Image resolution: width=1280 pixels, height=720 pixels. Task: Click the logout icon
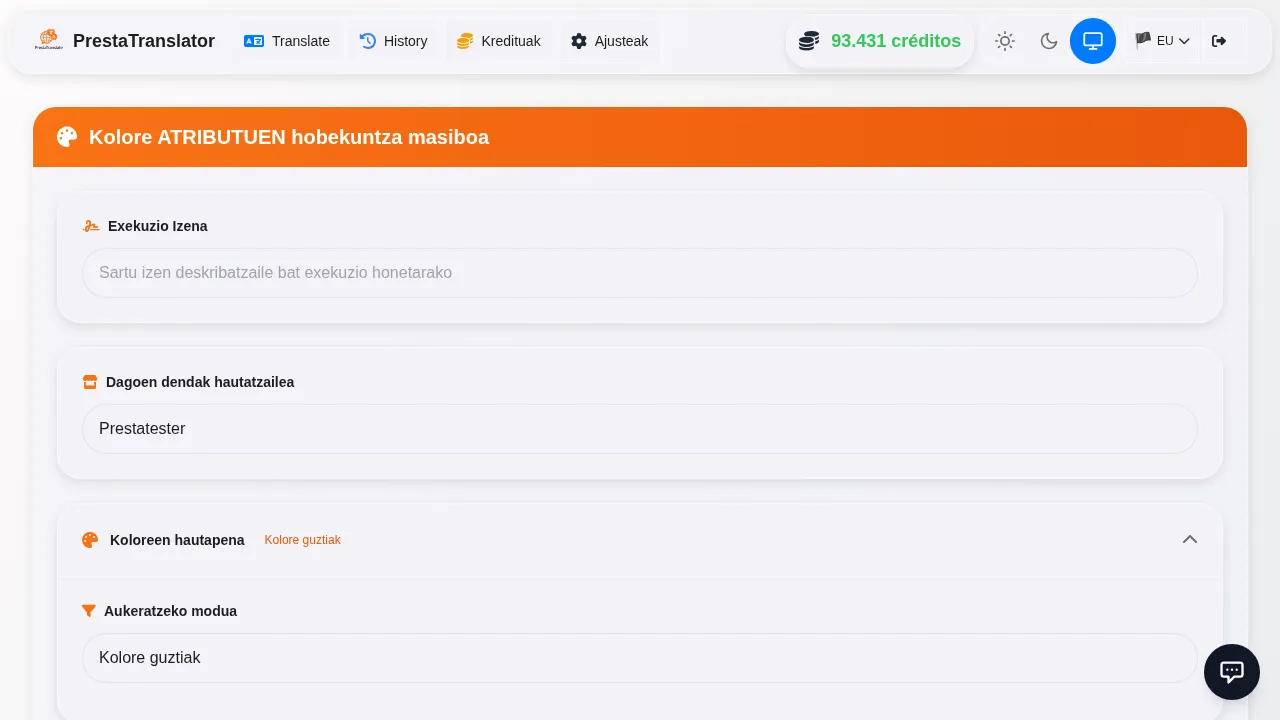[1219, 41]
